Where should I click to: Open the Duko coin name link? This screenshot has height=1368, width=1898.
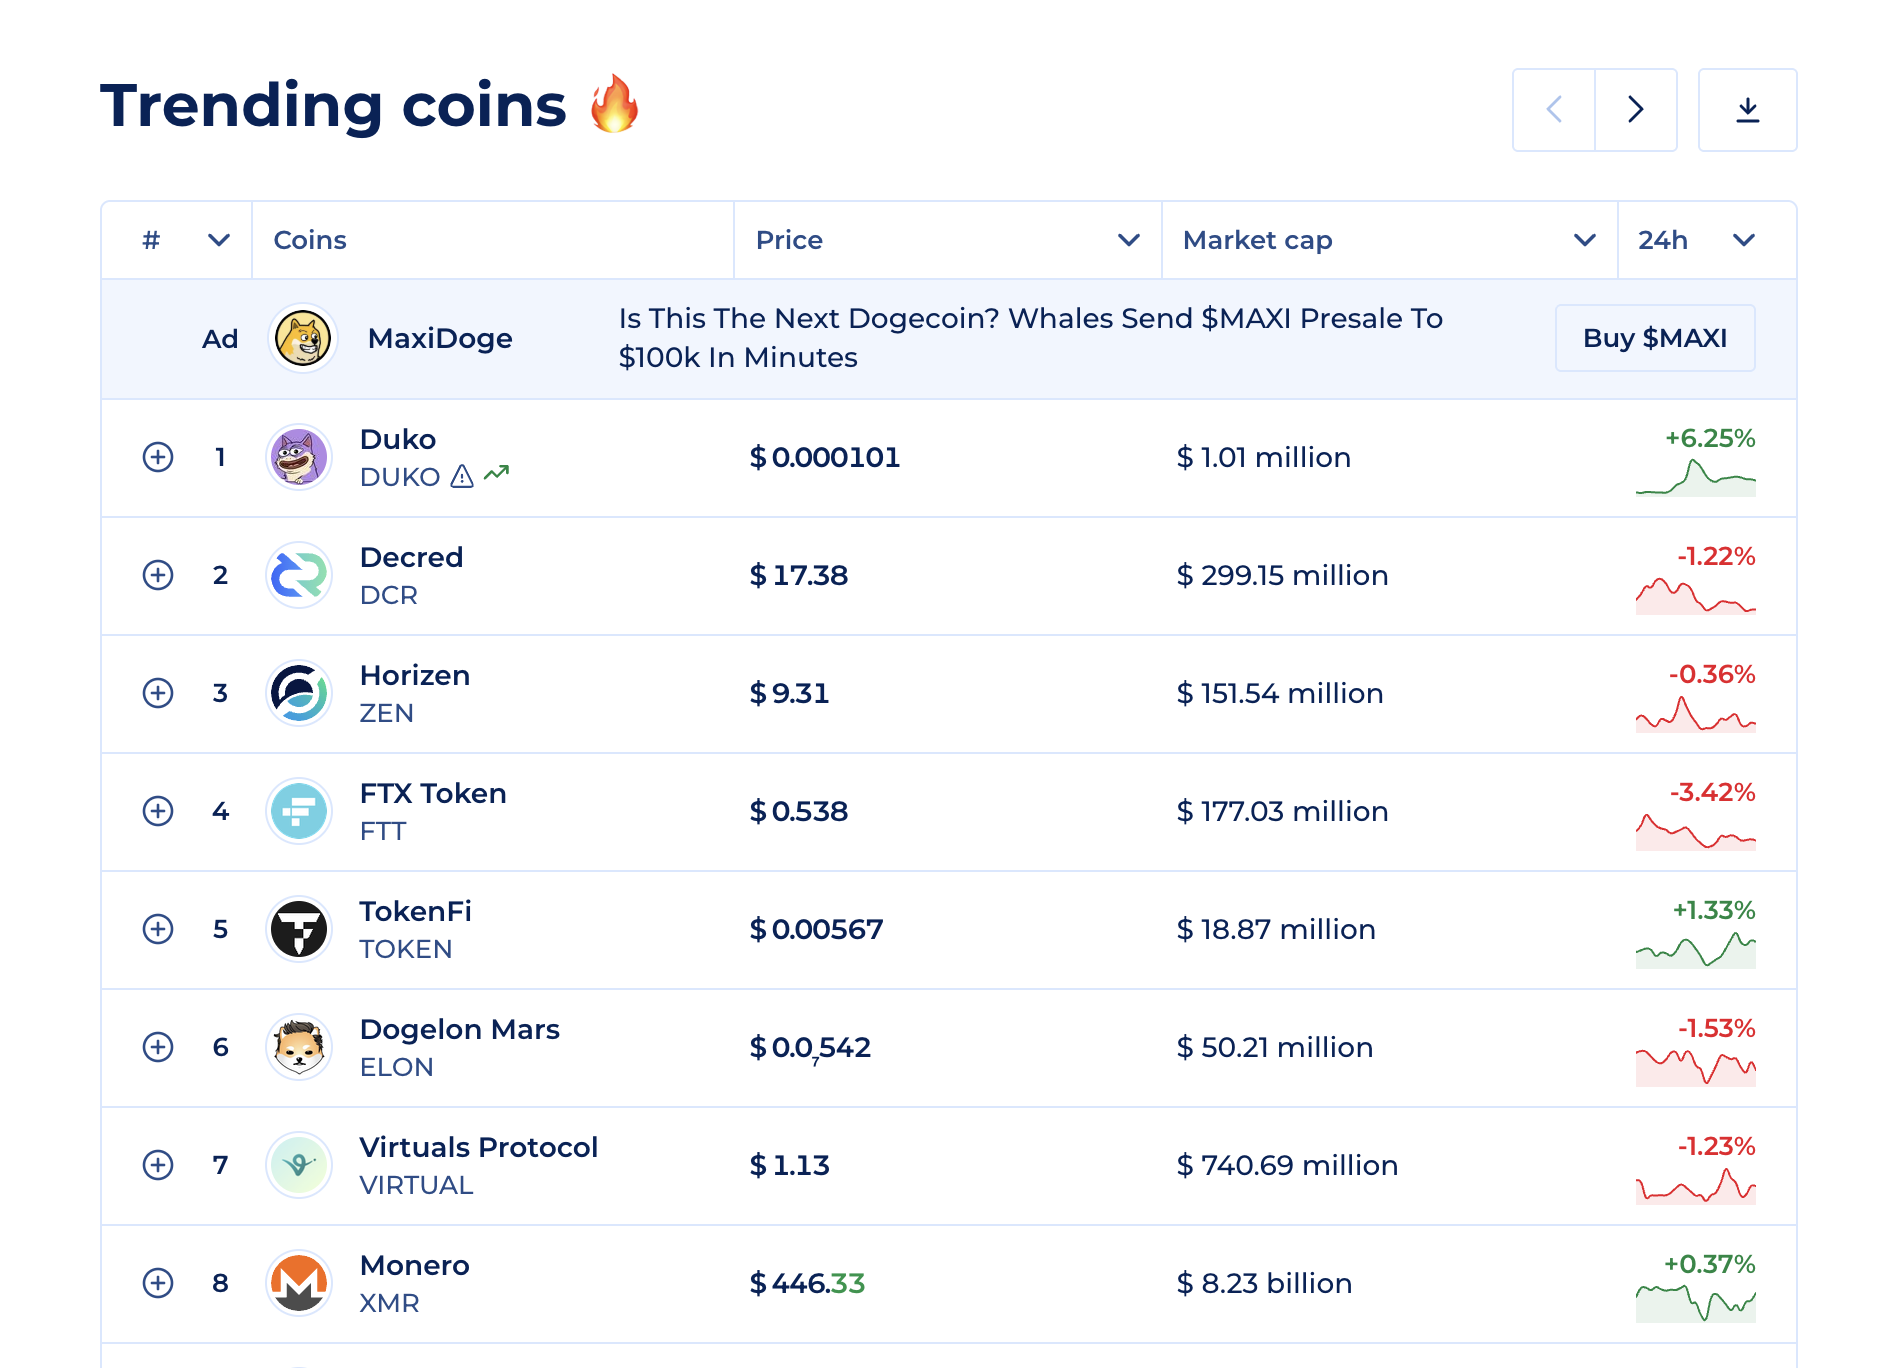tap(398, 439)
